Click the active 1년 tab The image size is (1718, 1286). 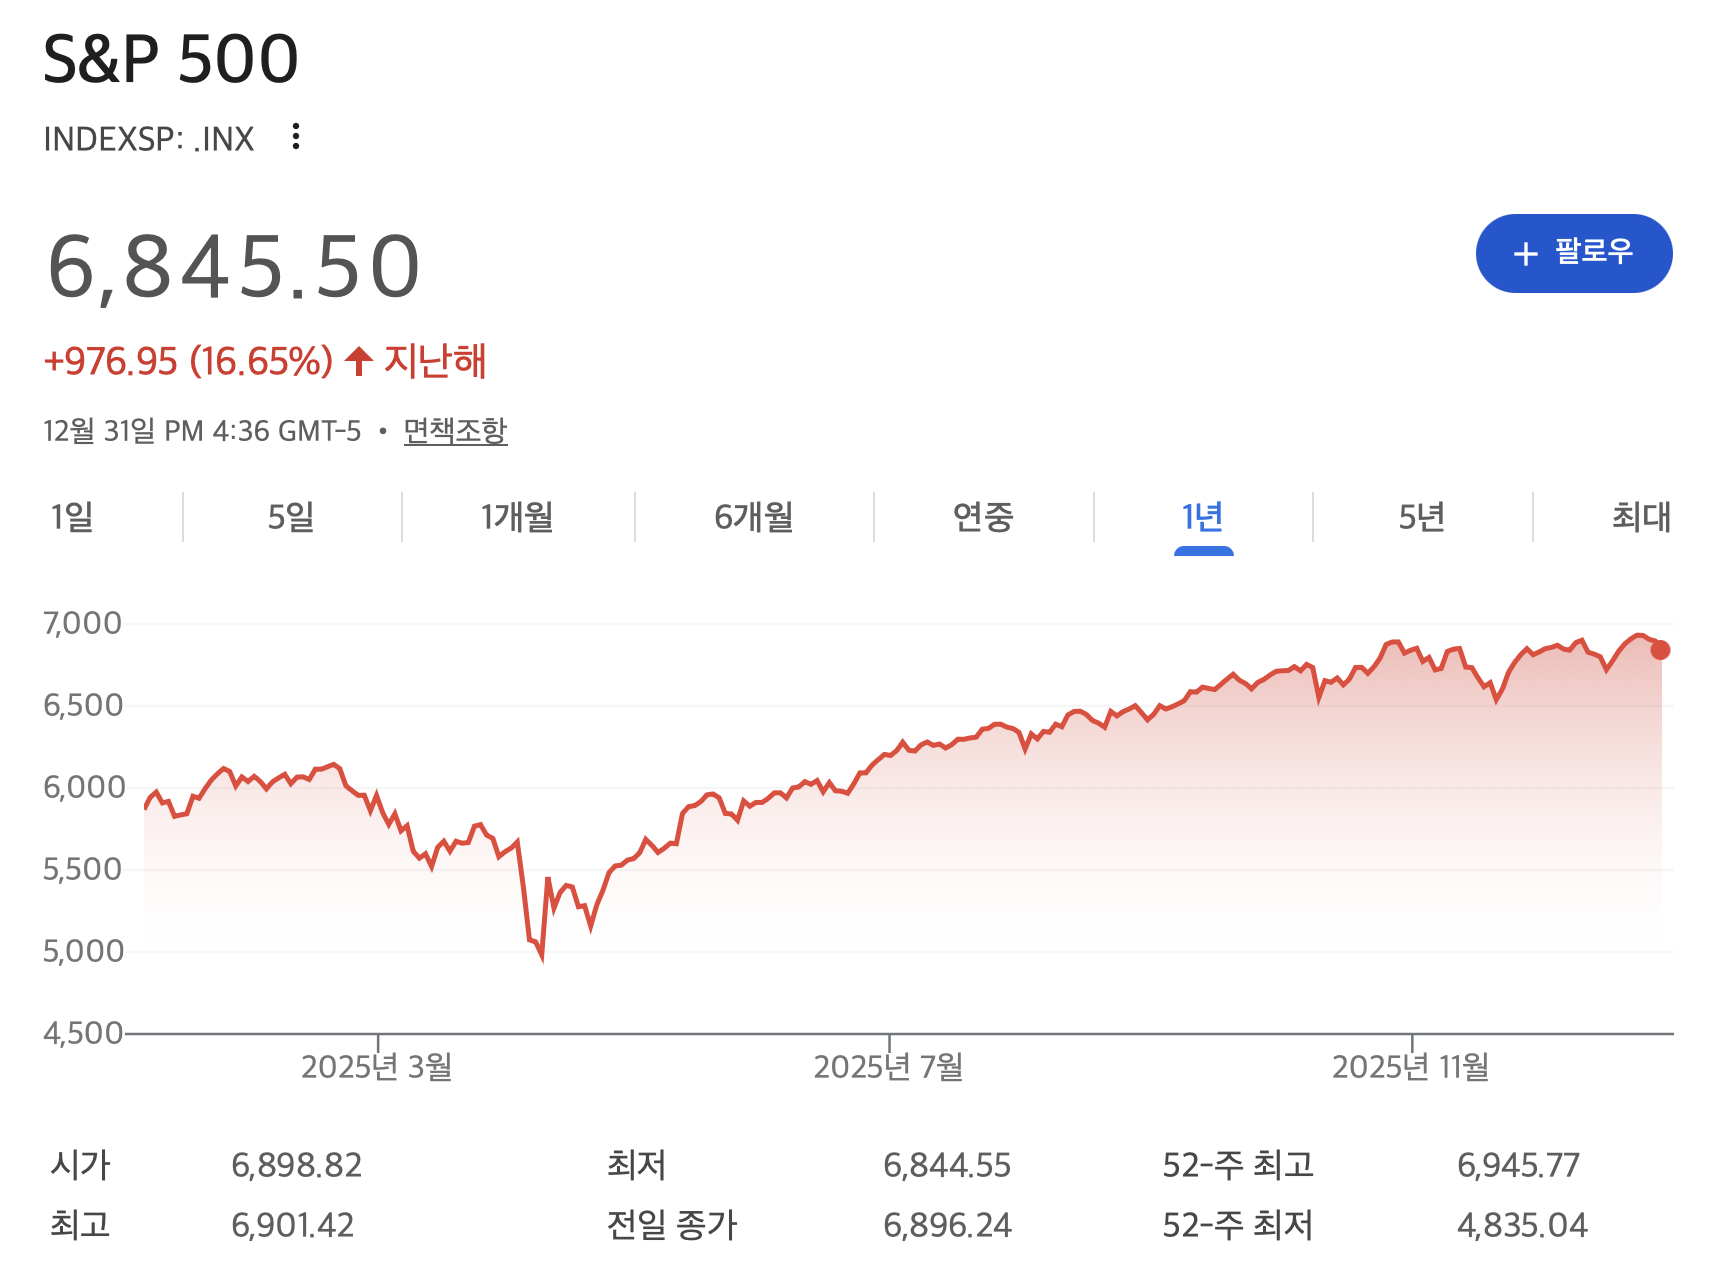[1202, 517]
